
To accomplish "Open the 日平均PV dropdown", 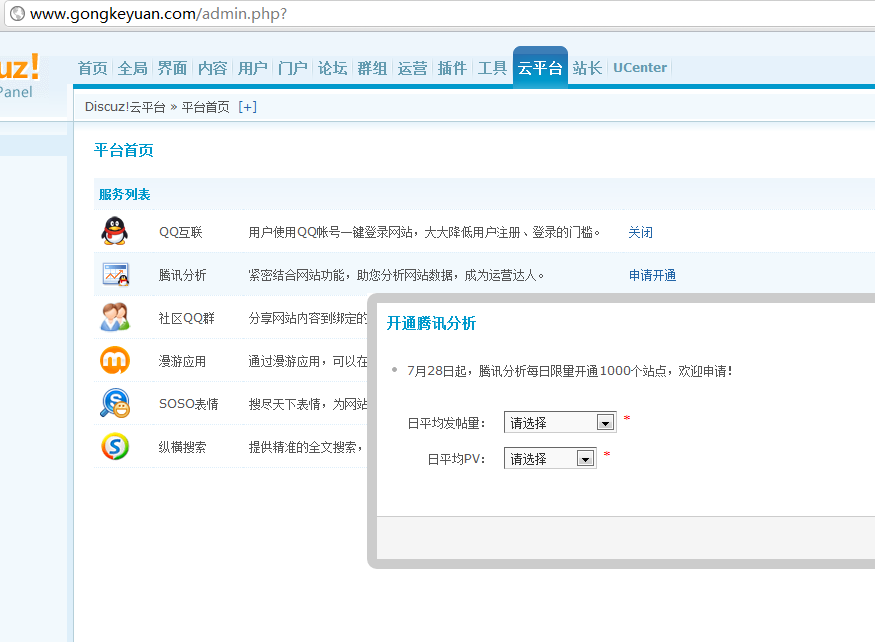I will coord(550,458).
